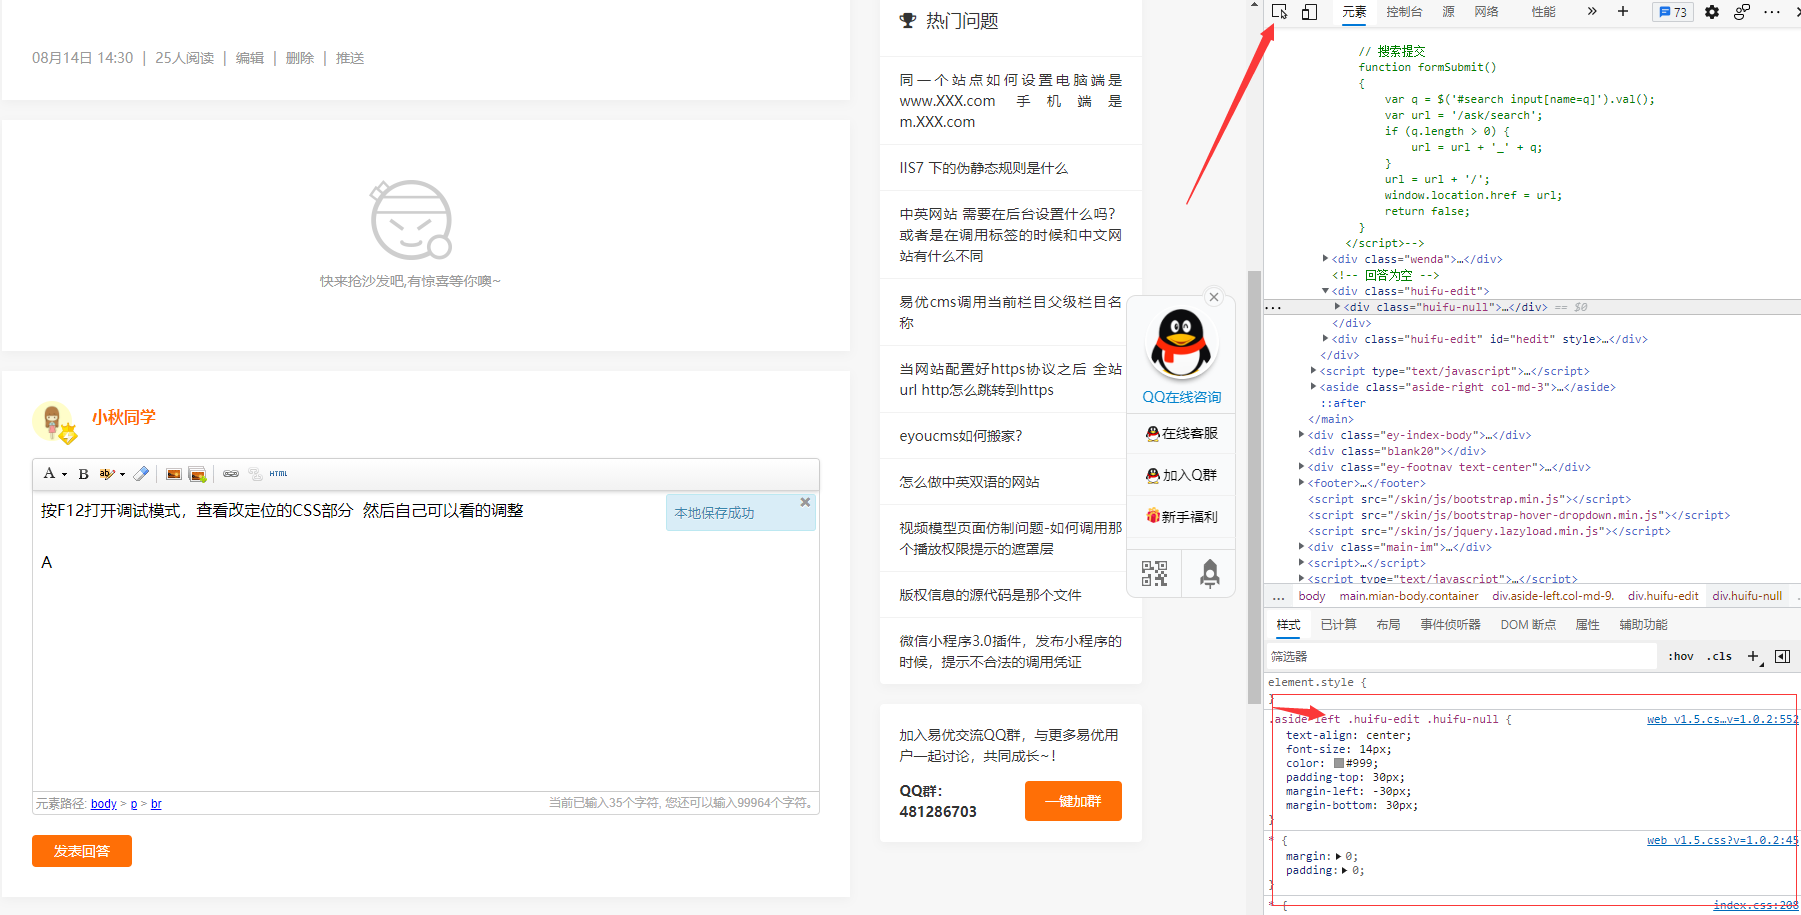
Task: Focus the 筛选器 styles filter field
Action: [1460, 657]
